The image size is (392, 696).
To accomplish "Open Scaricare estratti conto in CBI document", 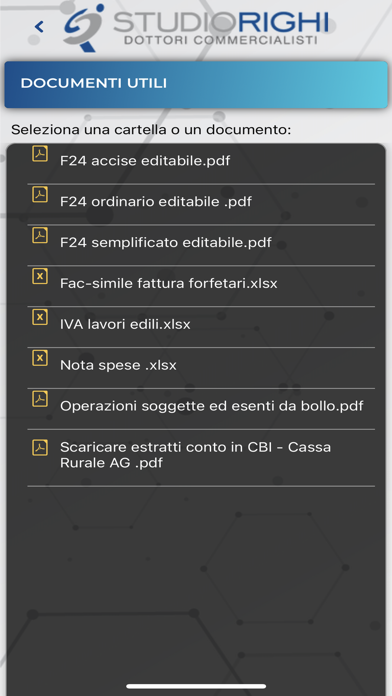I will [195, 455].
